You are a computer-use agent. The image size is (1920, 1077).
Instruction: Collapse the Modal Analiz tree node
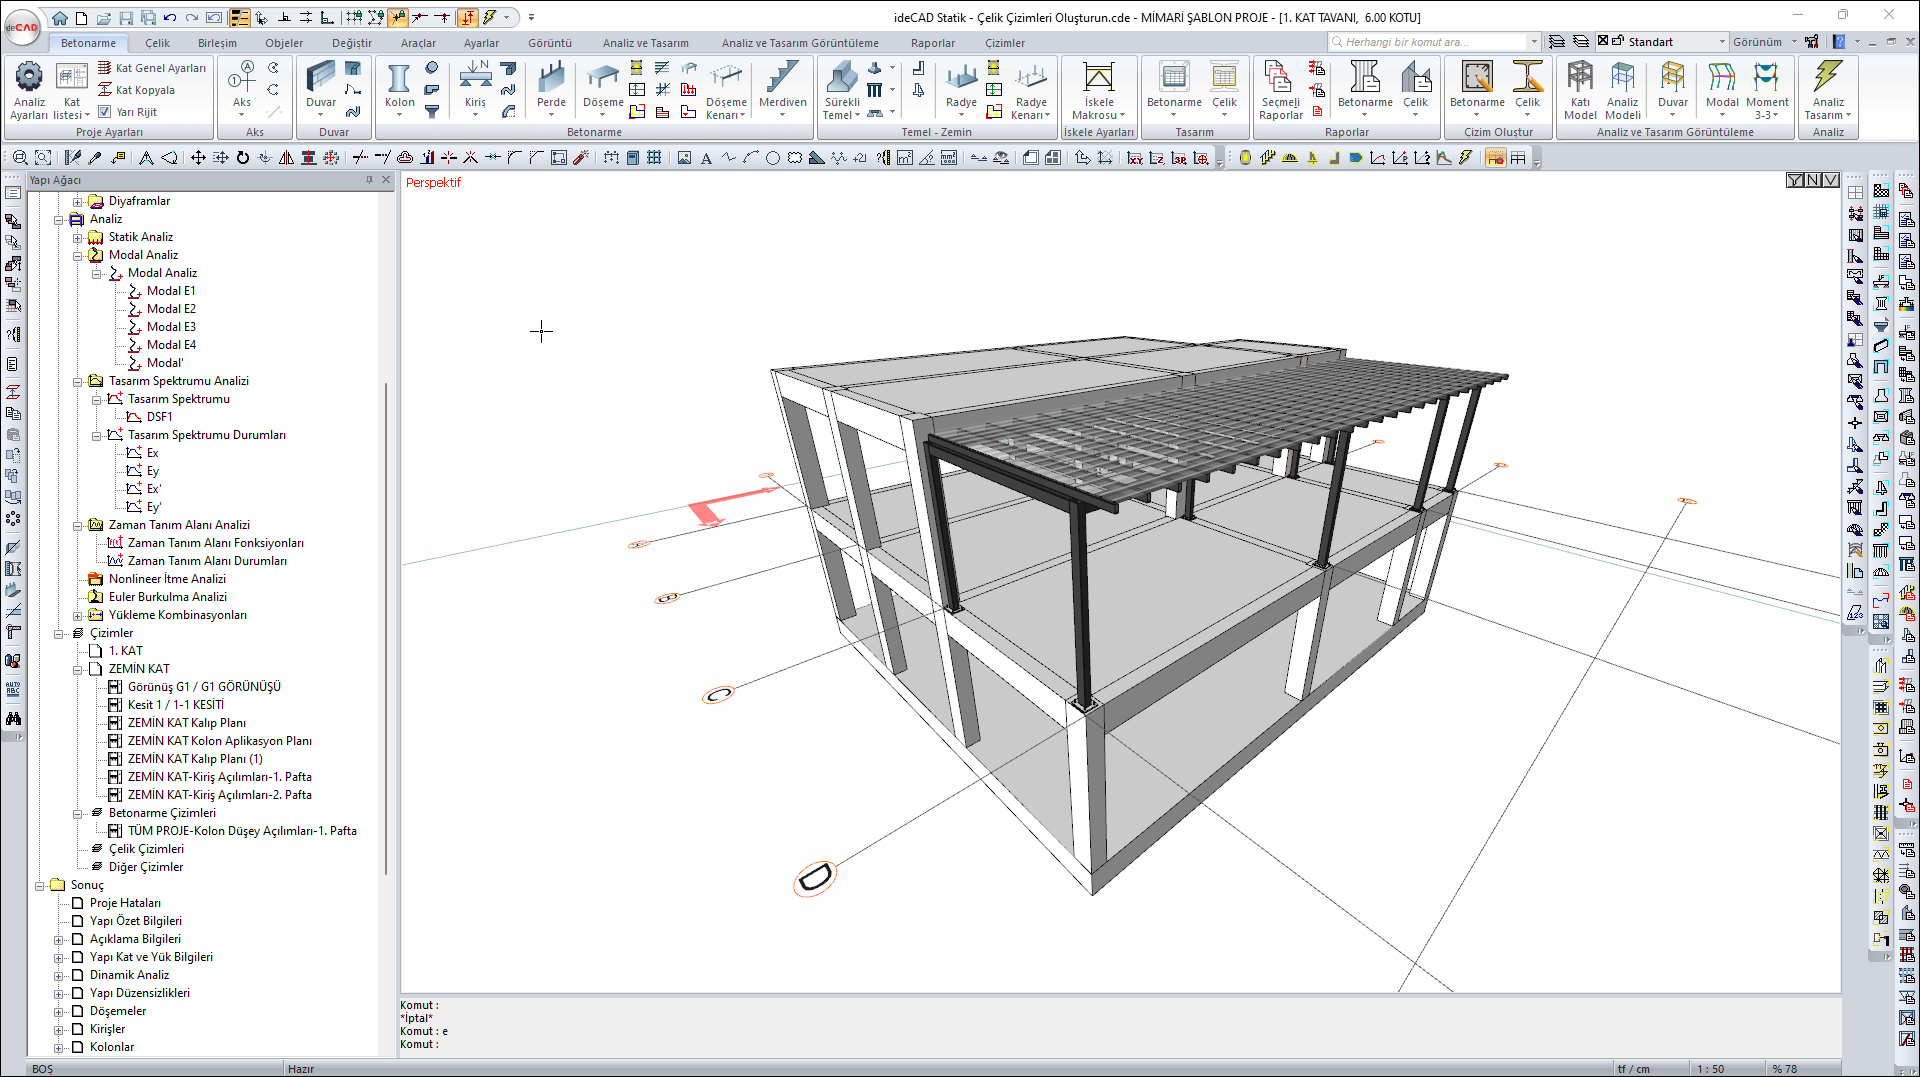pyautogui.click(x=78, y=255)
